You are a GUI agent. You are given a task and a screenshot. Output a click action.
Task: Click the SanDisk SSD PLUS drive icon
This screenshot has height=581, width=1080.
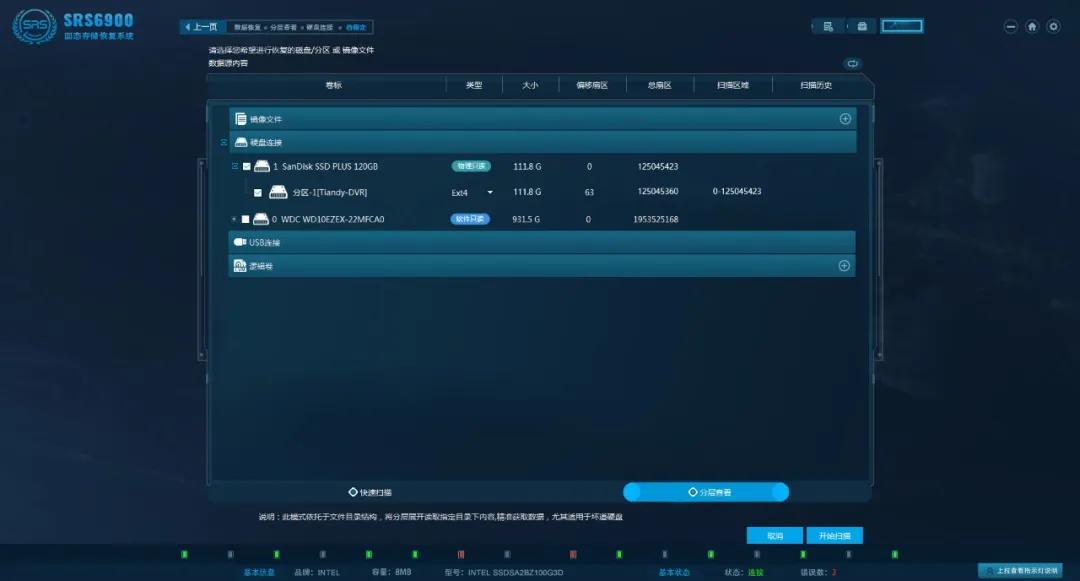point(262,166)
